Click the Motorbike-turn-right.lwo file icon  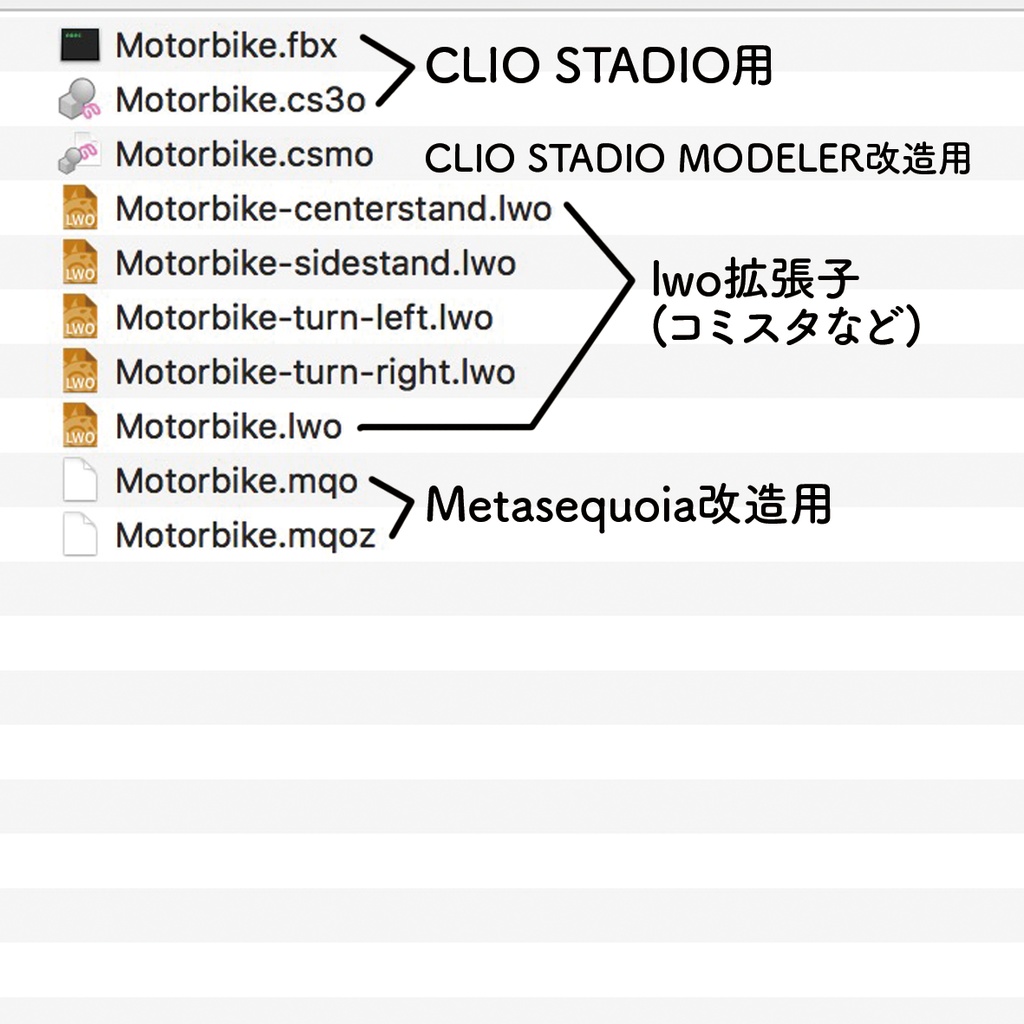(79, 372)
